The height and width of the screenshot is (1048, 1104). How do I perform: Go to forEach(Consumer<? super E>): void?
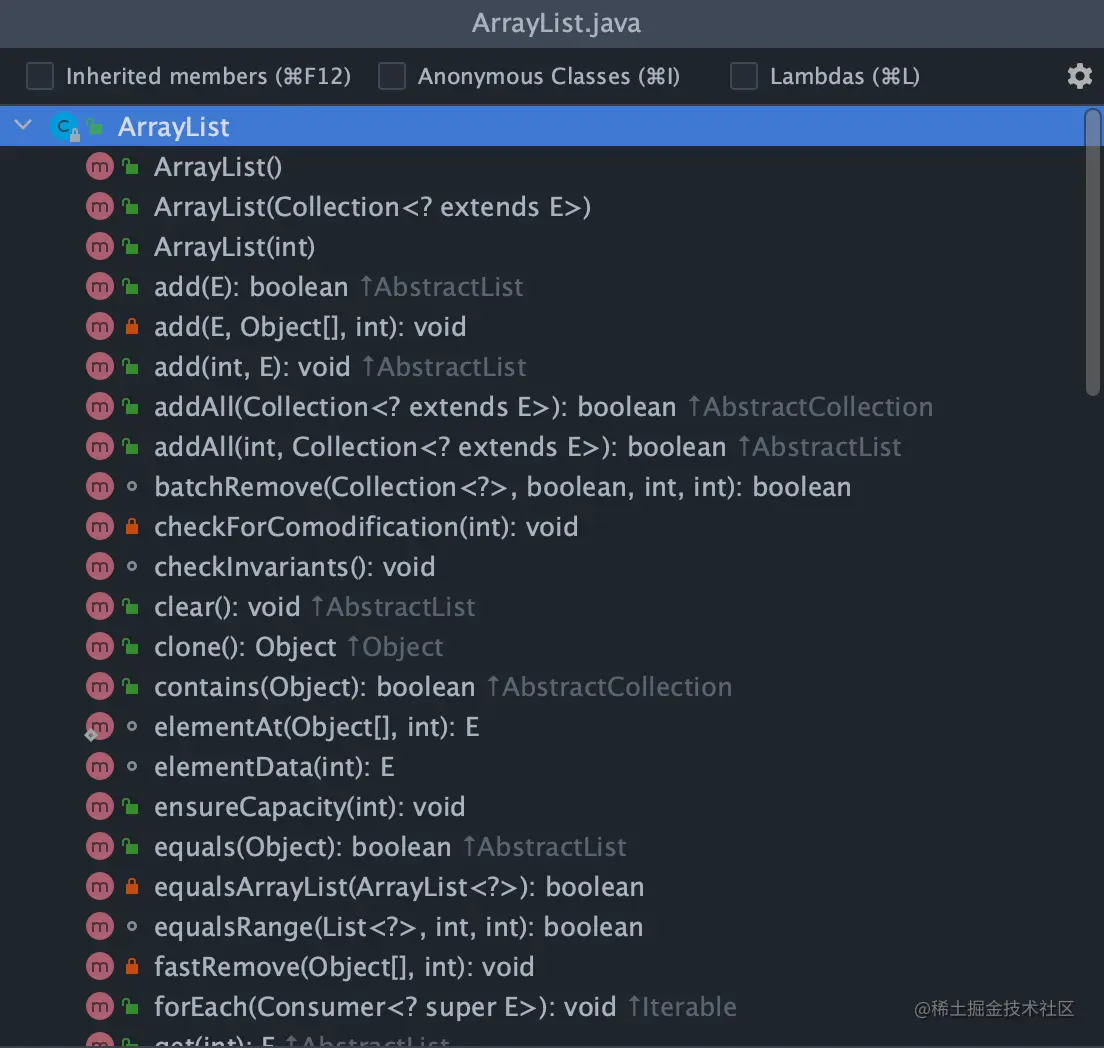(384, 1007)
